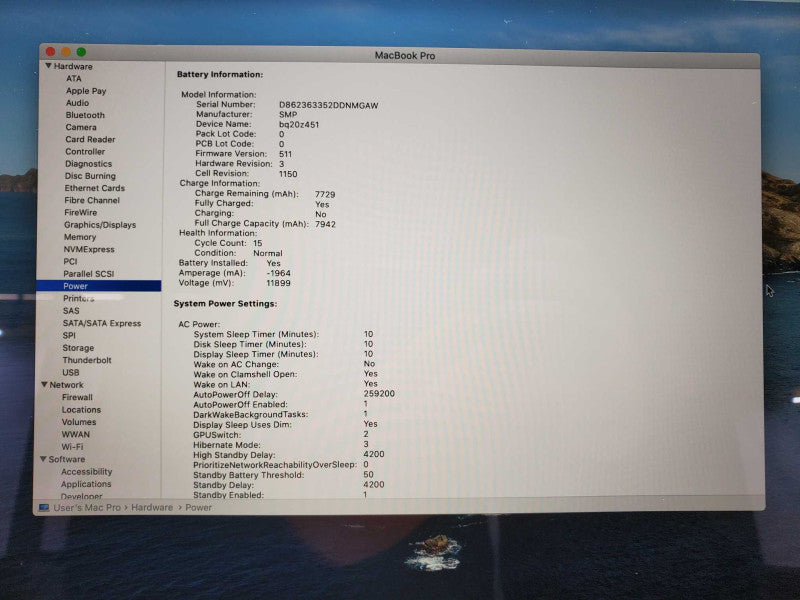The width and height of the screenshot is (800, 600).
Task: Select Bluetooth in the sidebar
Action: point(85,115)
